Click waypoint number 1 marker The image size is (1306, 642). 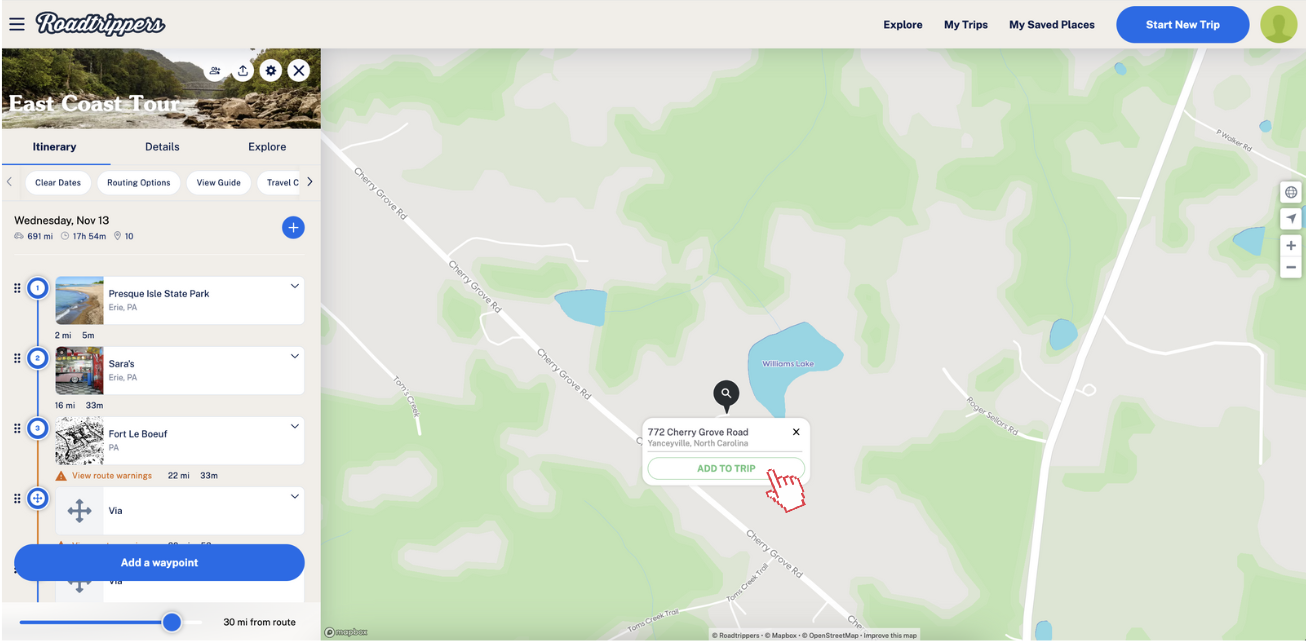(38, 288)
